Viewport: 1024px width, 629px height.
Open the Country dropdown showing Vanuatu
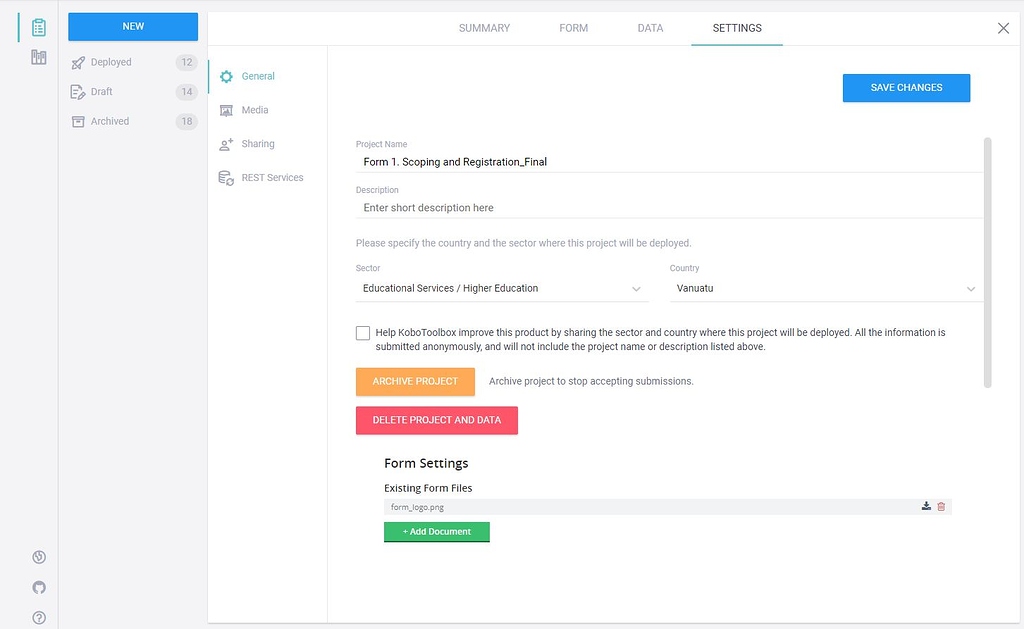969,288
